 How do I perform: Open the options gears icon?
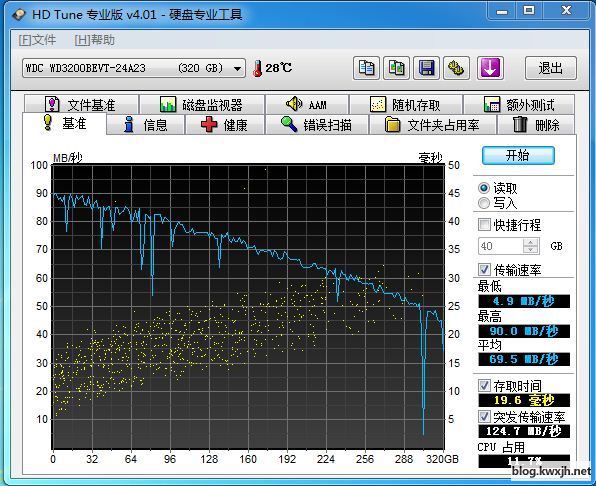(x=456, y=68)
